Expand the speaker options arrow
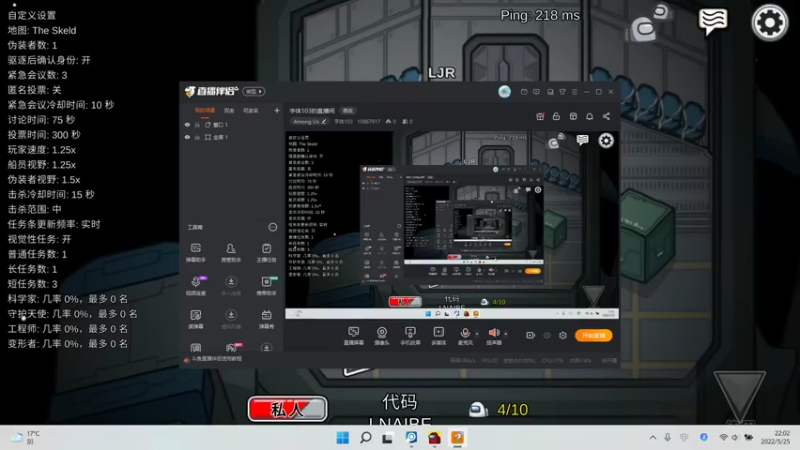The height and width of the screenshot is (450, 800). click(x=506, y=334)
